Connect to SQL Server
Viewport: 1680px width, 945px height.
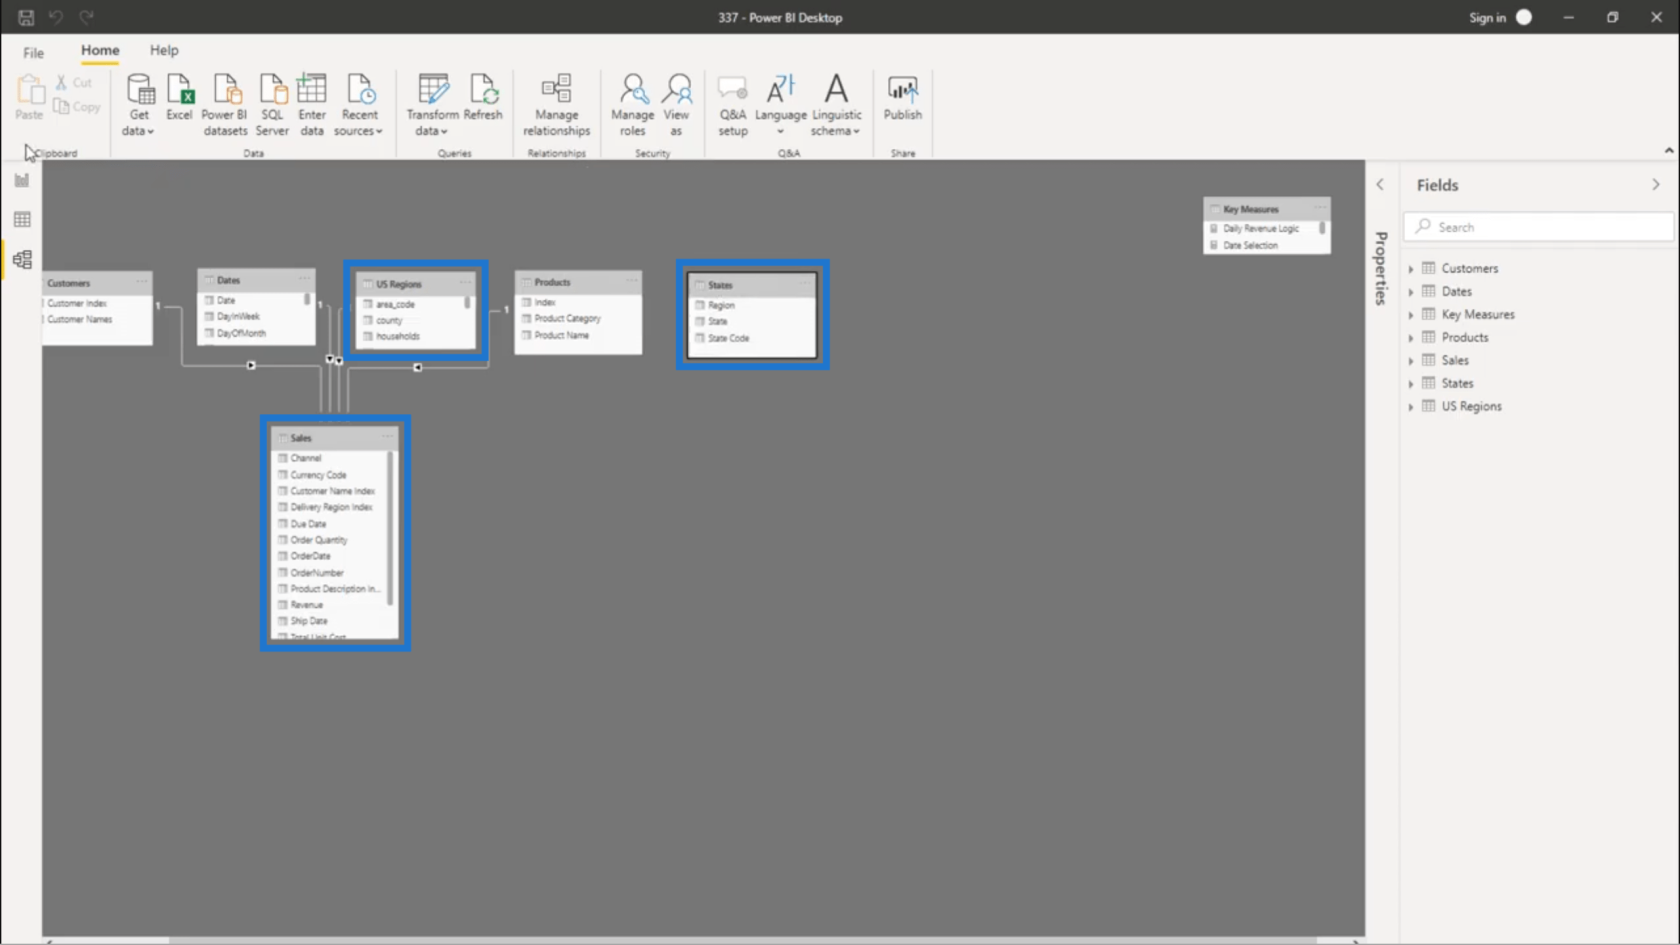pyautogui.click(x=271, y=105)
